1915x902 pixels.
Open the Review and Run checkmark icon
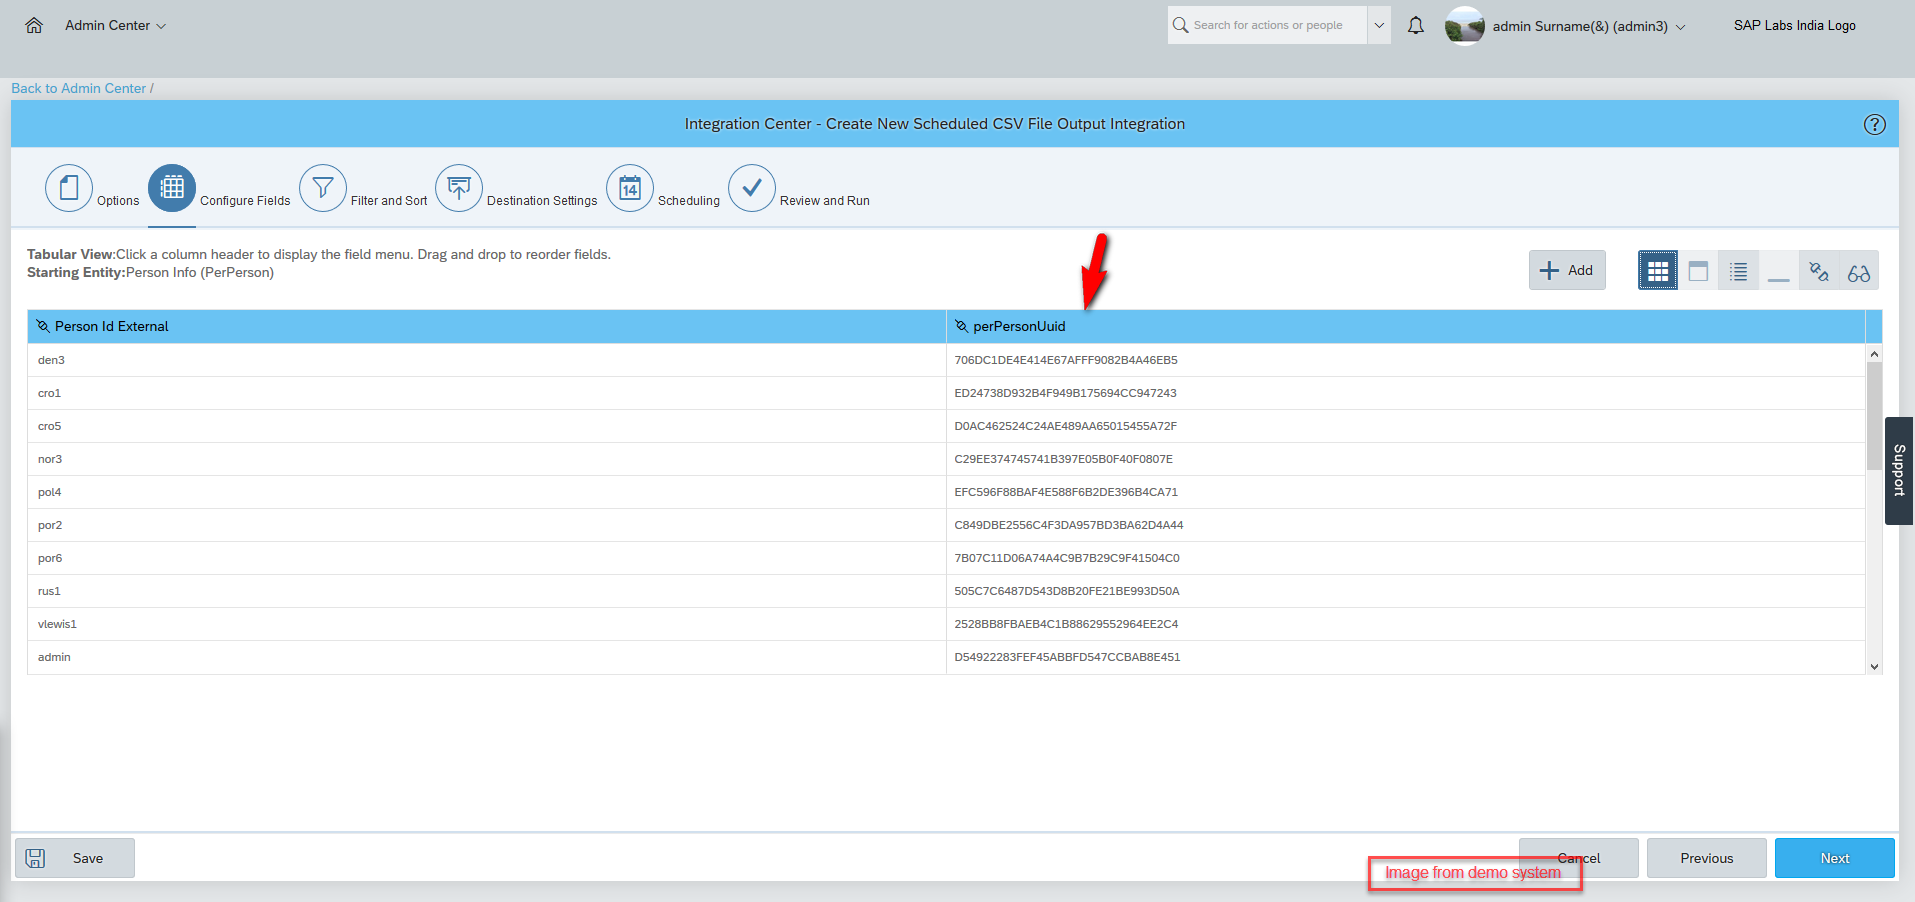752,188
